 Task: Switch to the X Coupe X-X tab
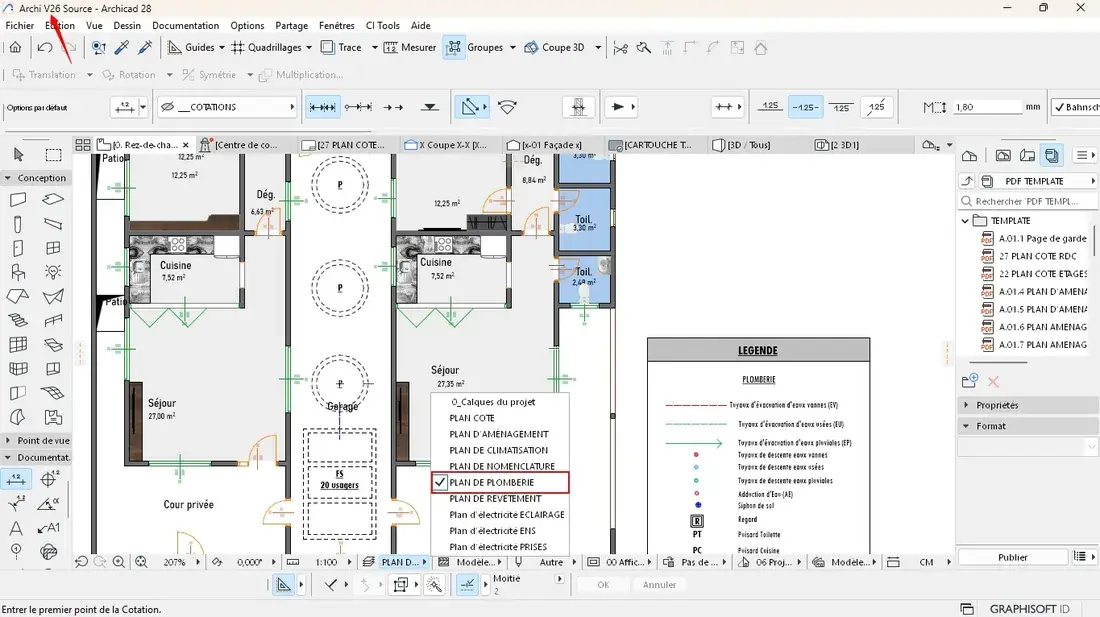[x=452, y=145]
